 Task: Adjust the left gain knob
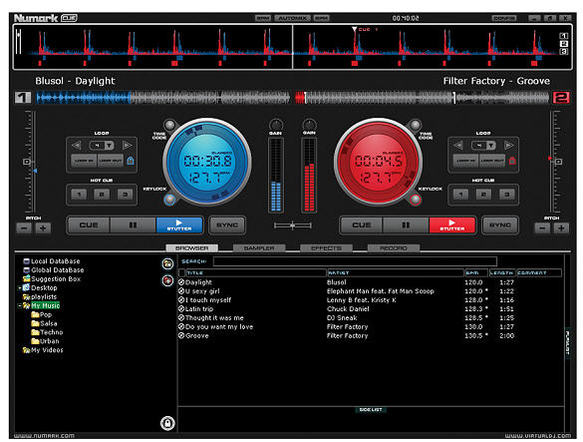[x=276, y=125]
